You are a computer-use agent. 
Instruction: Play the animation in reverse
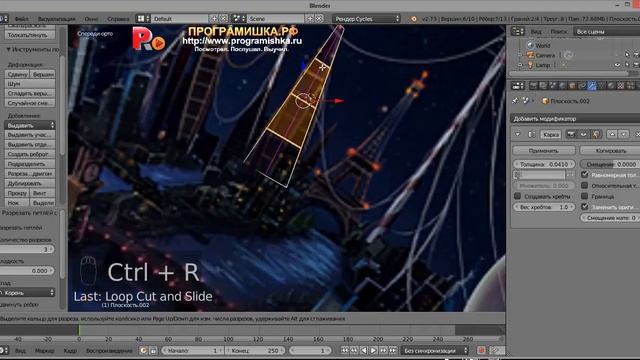point(364,350)
